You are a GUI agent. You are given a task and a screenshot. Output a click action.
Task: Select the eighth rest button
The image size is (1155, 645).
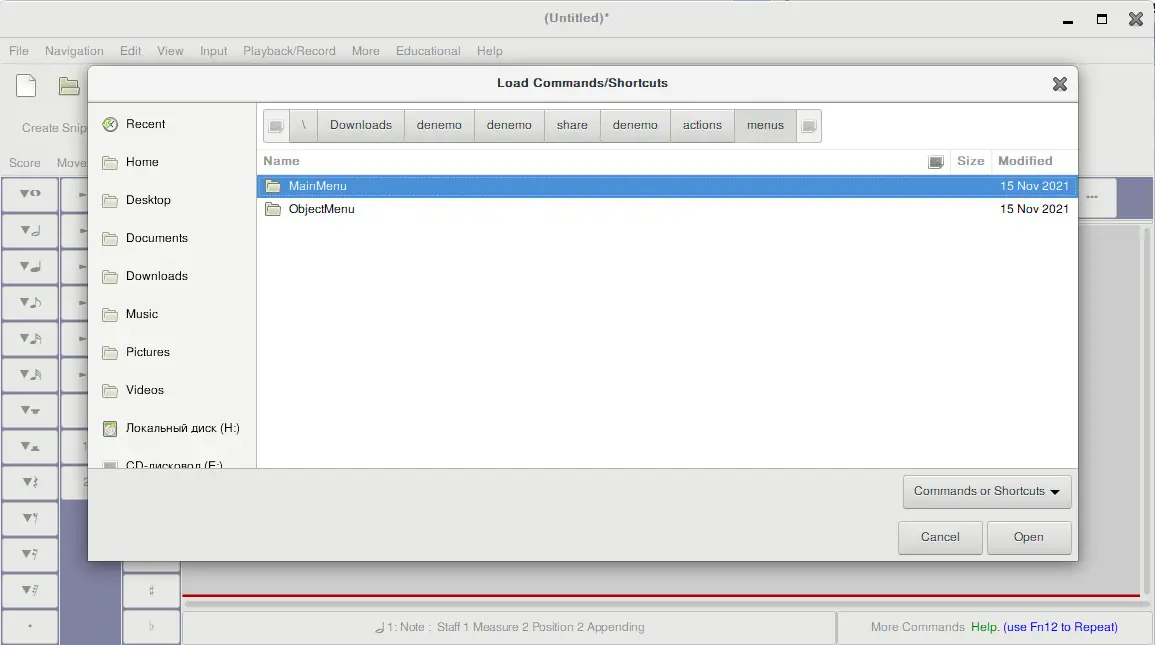tap(30, 518)
